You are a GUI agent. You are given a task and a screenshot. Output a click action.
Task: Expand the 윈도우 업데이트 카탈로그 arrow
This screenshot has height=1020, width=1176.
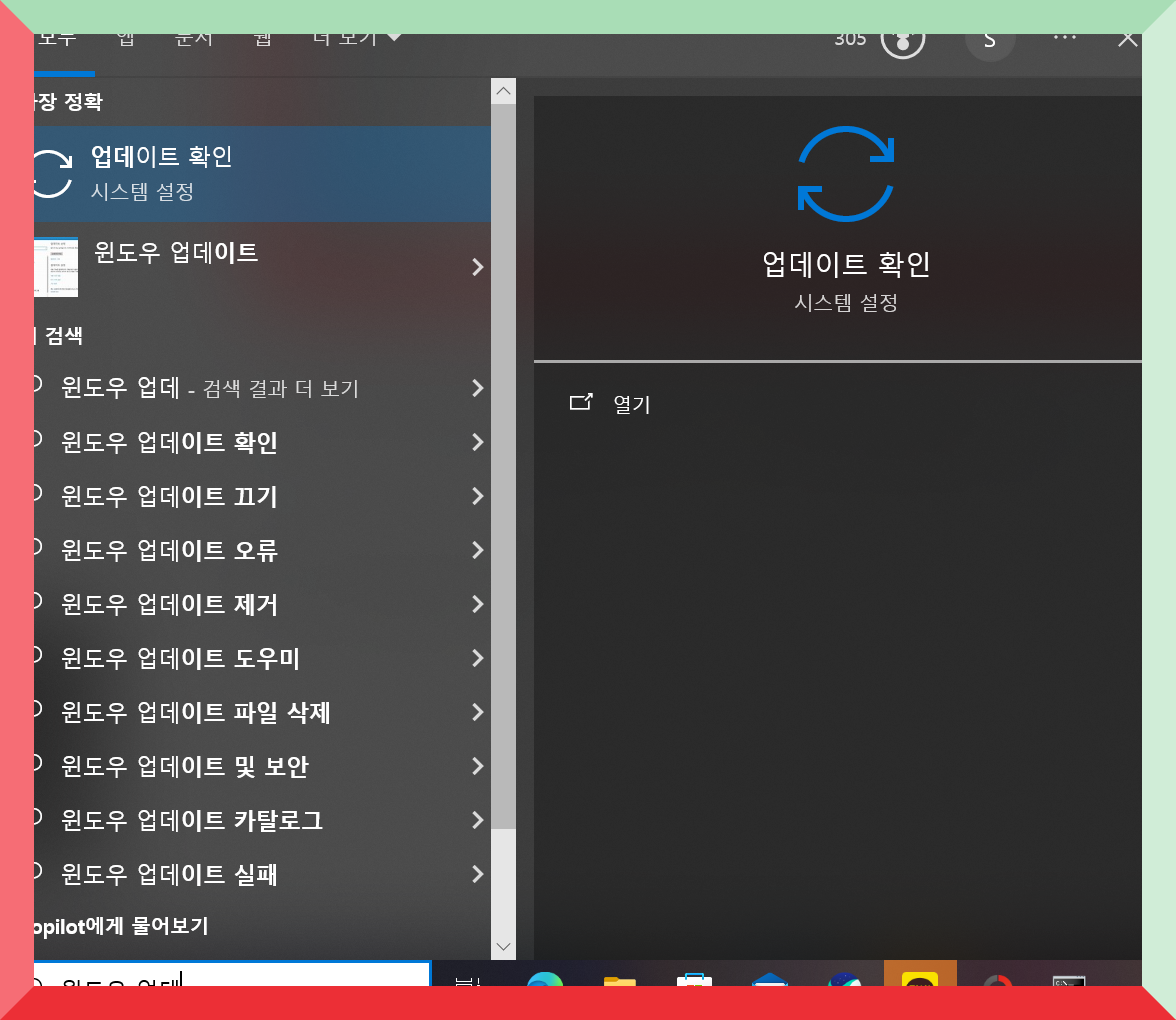click(477, 820)
